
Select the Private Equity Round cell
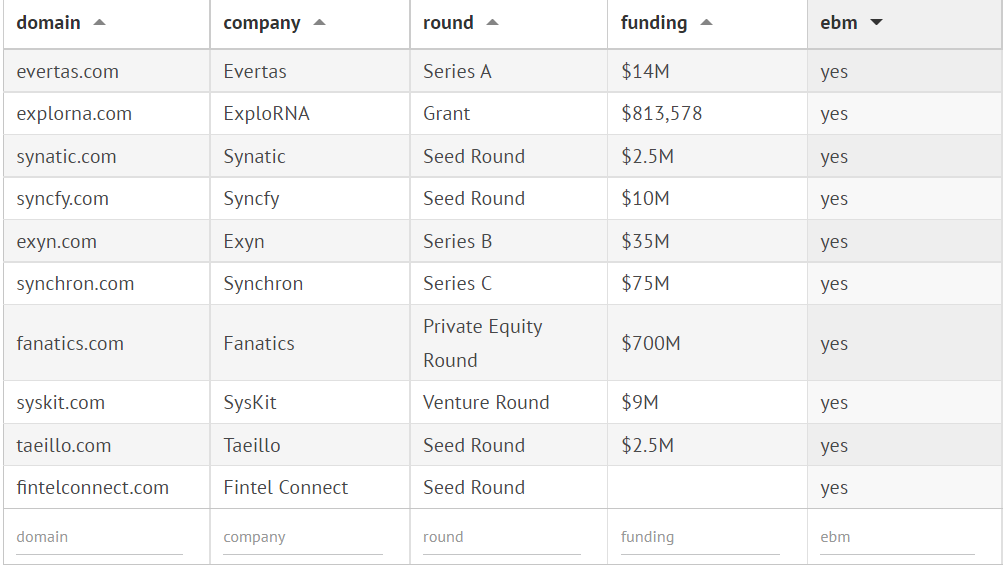[483, 343]
